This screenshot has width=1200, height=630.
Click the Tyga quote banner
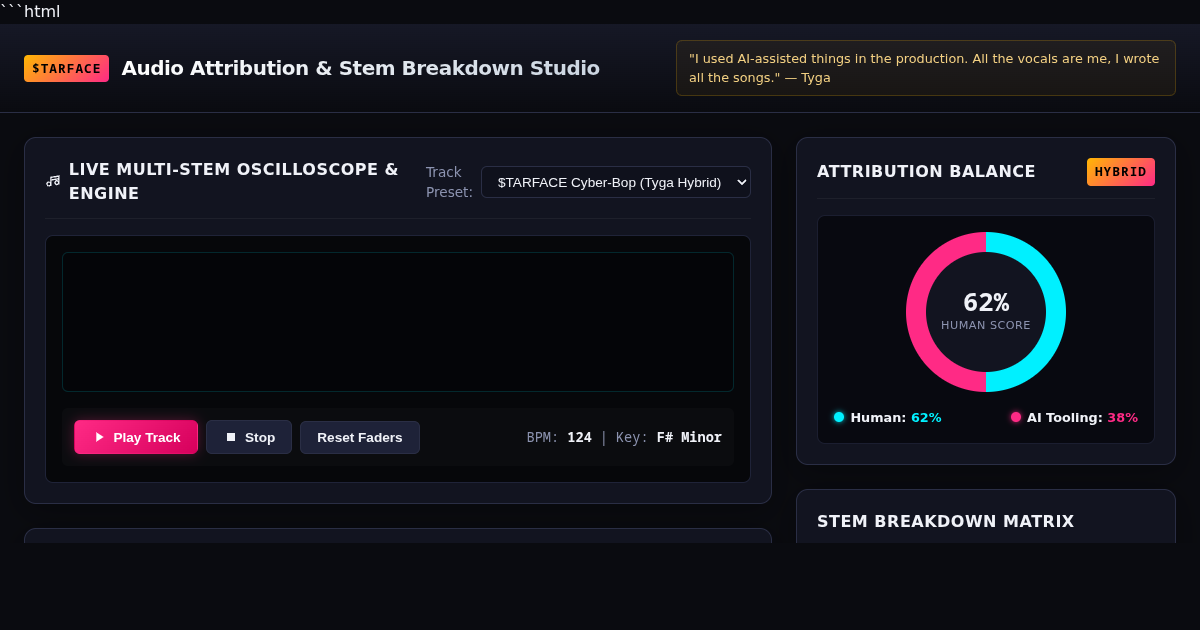[926, 68]
